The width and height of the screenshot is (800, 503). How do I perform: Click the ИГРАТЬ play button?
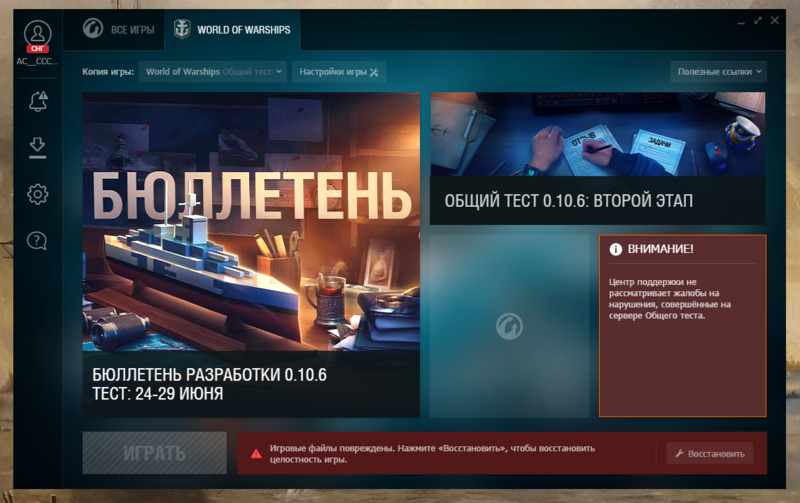155,453
